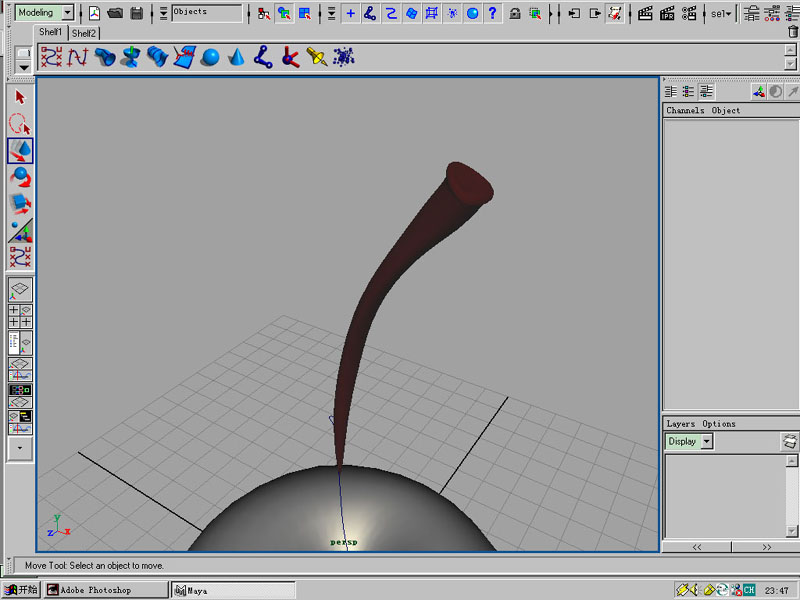Image resolution: width=800 pixels, height=600 pixels.
Task: Click the Loft icon on the shelf
Action: coord(158,57)
